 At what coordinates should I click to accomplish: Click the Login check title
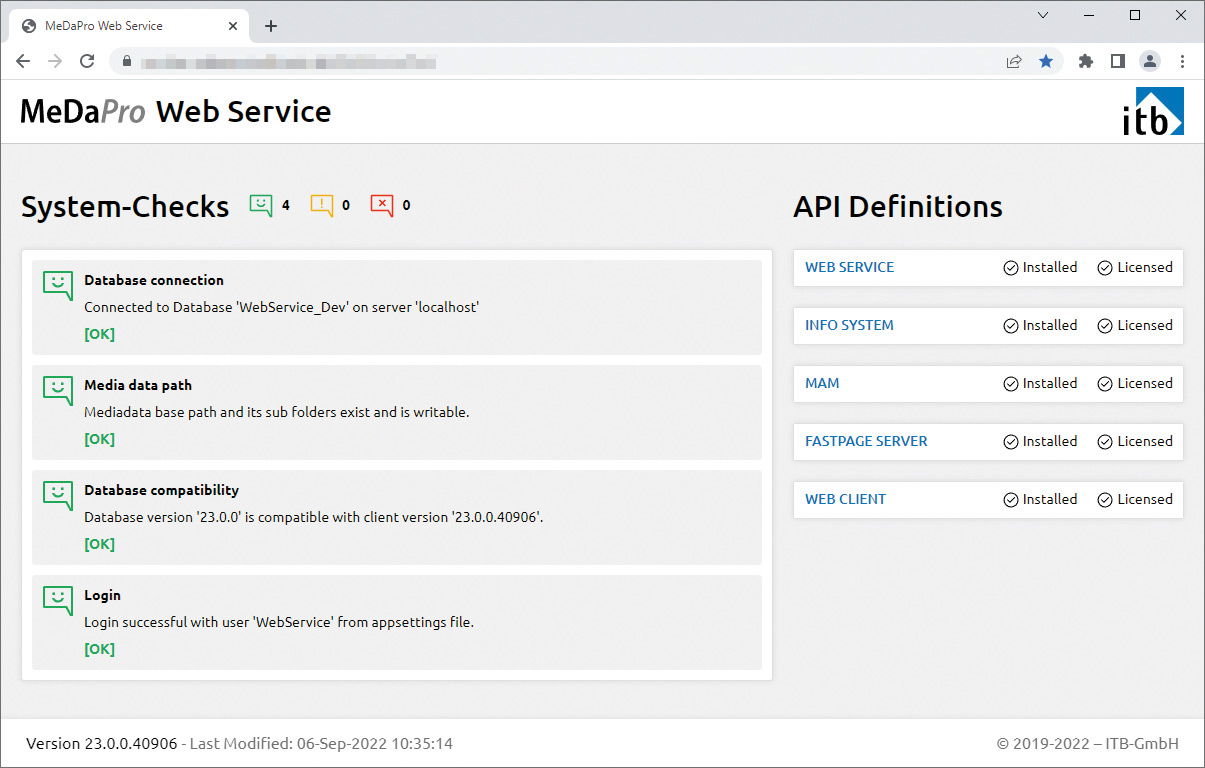[102, 595]
